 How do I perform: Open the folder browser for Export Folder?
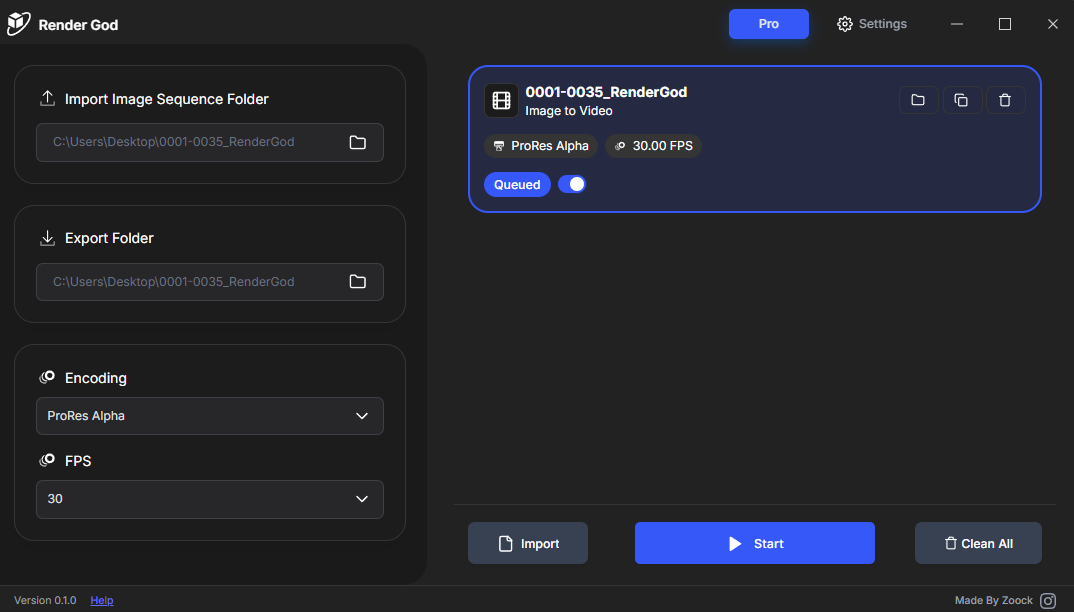357,282
